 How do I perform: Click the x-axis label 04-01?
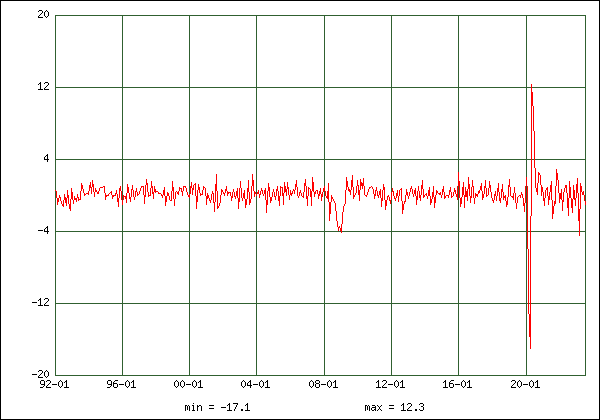pyautogui.click(x=255, y=384)
